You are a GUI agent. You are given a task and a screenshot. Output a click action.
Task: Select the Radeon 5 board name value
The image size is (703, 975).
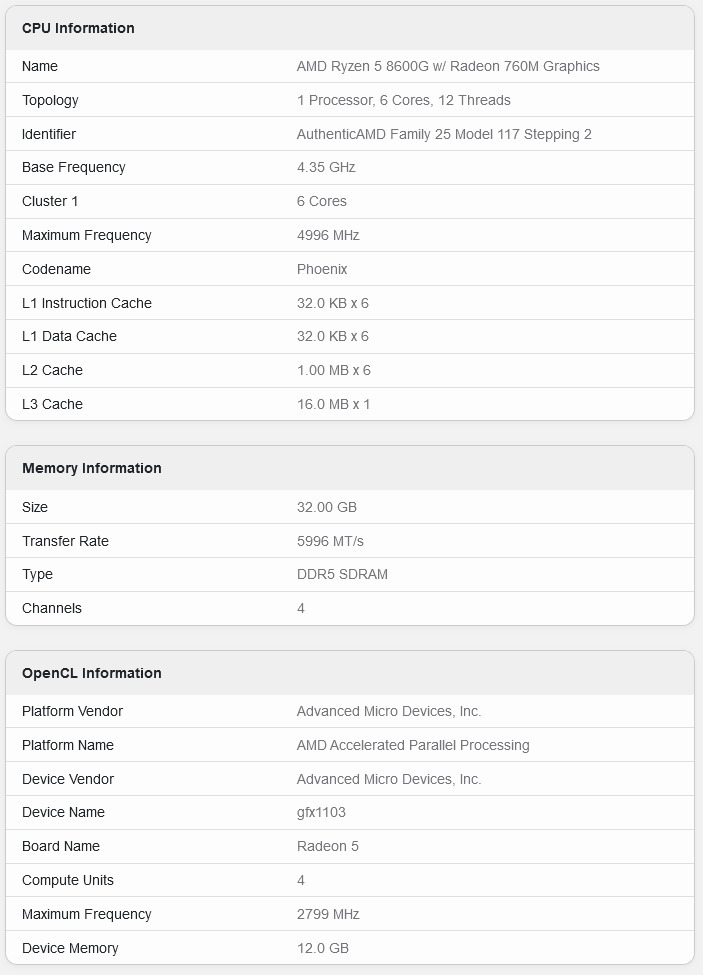pos(328,846)
